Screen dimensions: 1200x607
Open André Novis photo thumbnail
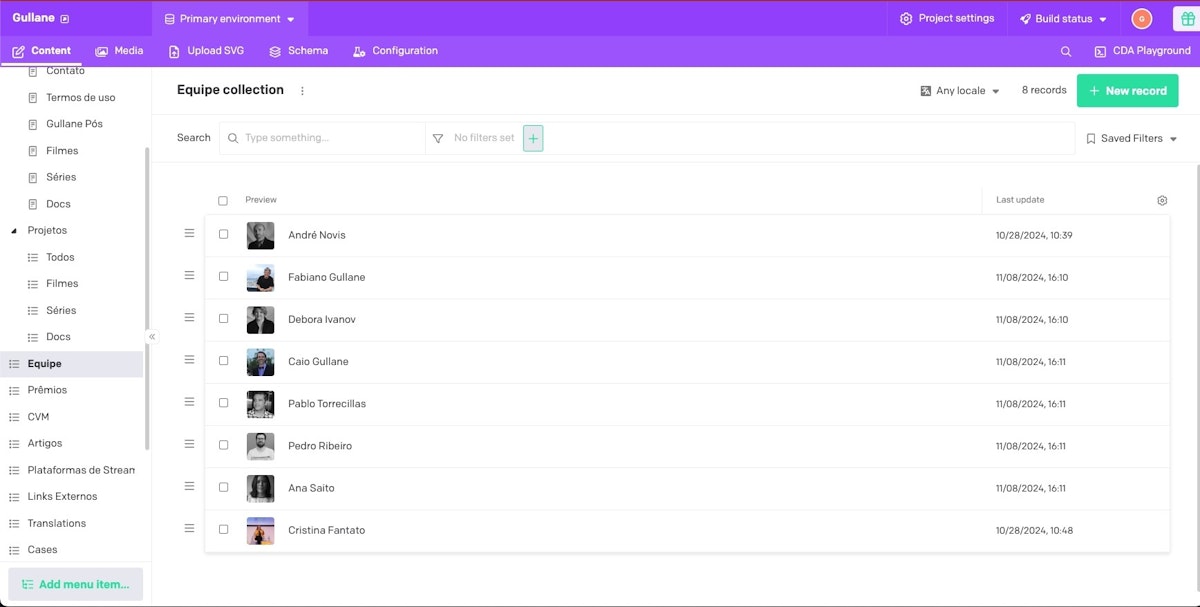260,235
